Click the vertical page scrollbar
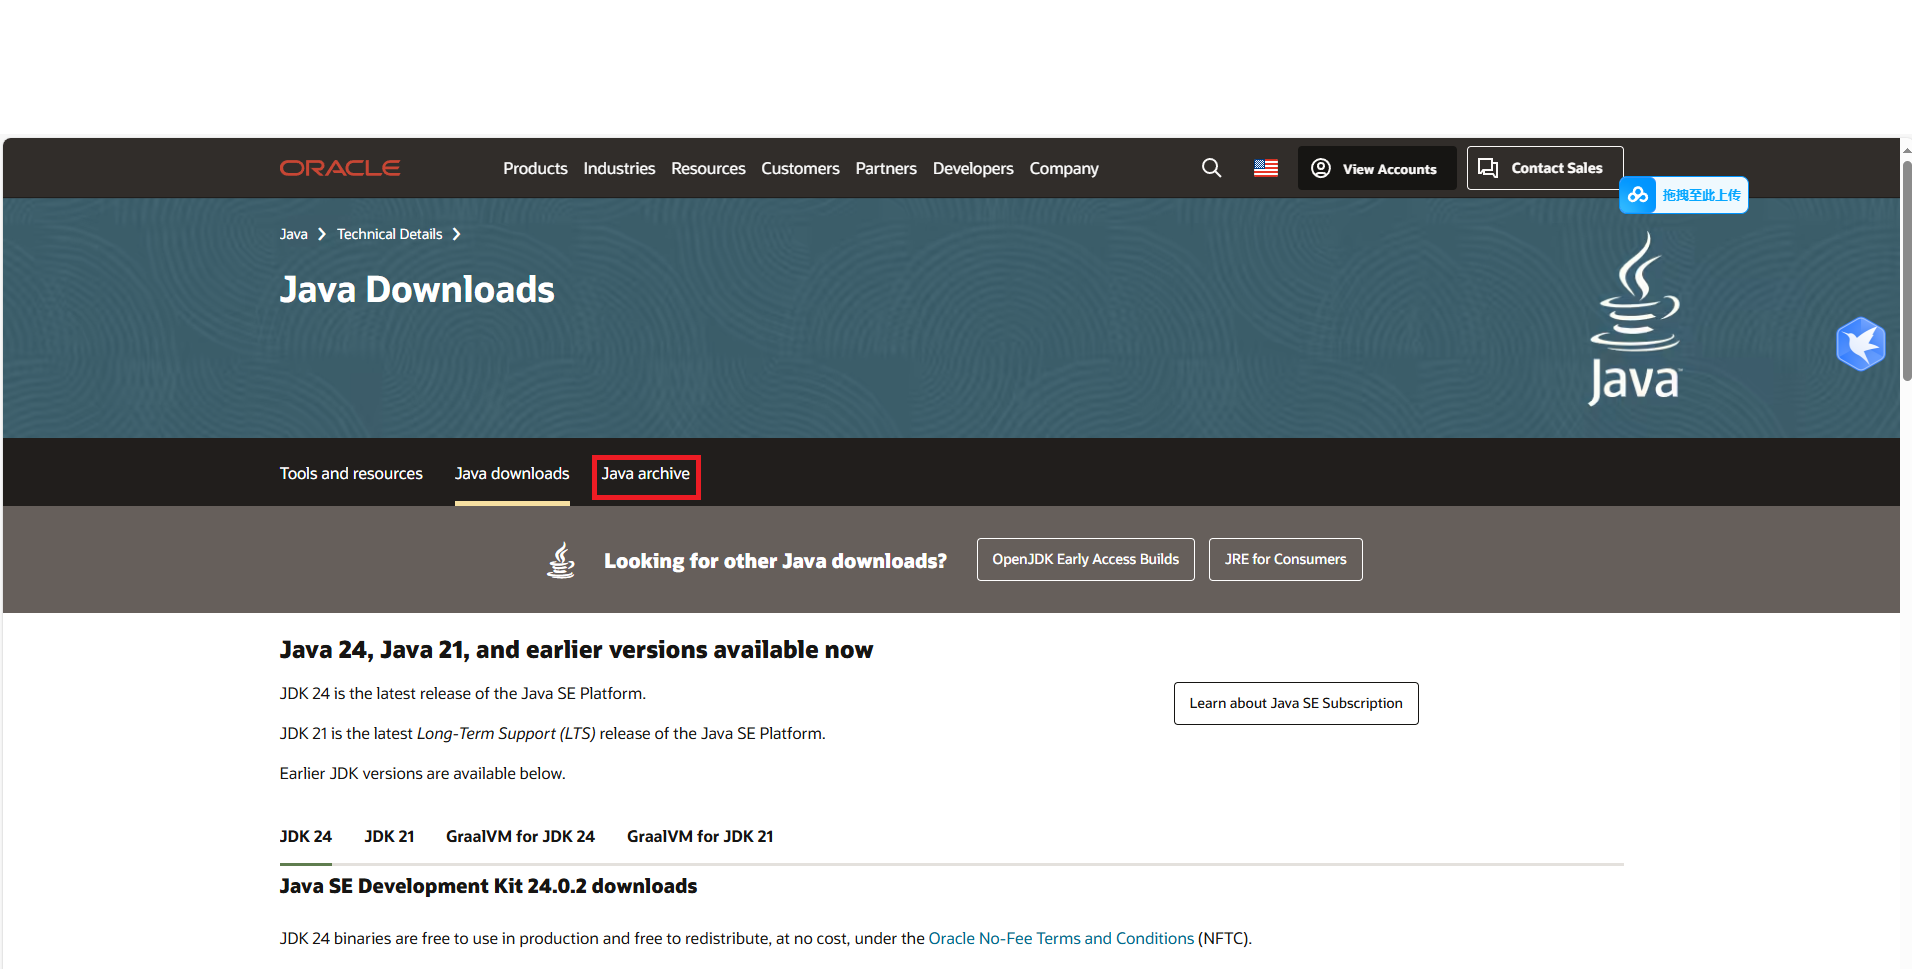 click(1906, 270)
